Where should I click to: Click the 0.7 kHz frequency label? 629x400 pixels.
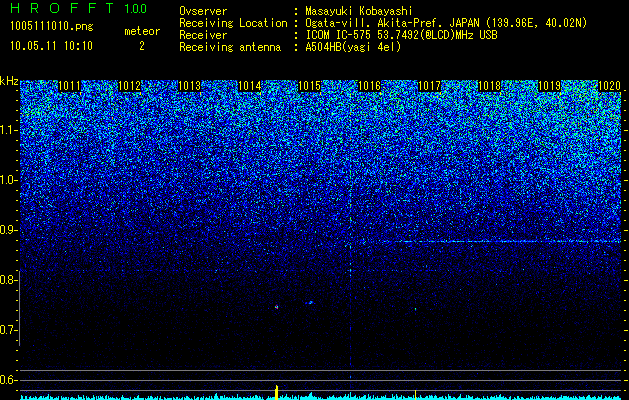point(8,330)
